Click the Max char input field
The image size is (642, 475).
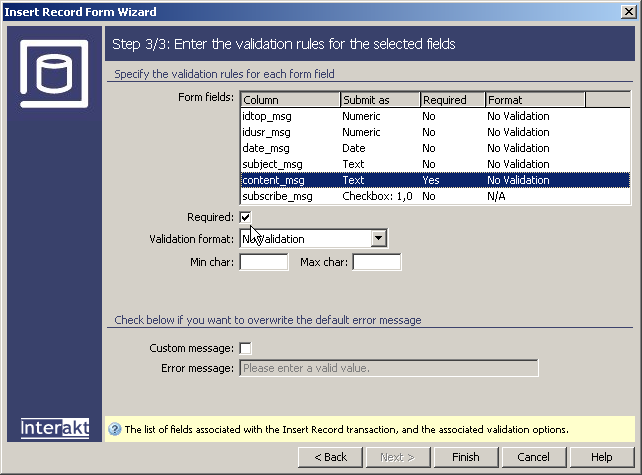(377, 262)
